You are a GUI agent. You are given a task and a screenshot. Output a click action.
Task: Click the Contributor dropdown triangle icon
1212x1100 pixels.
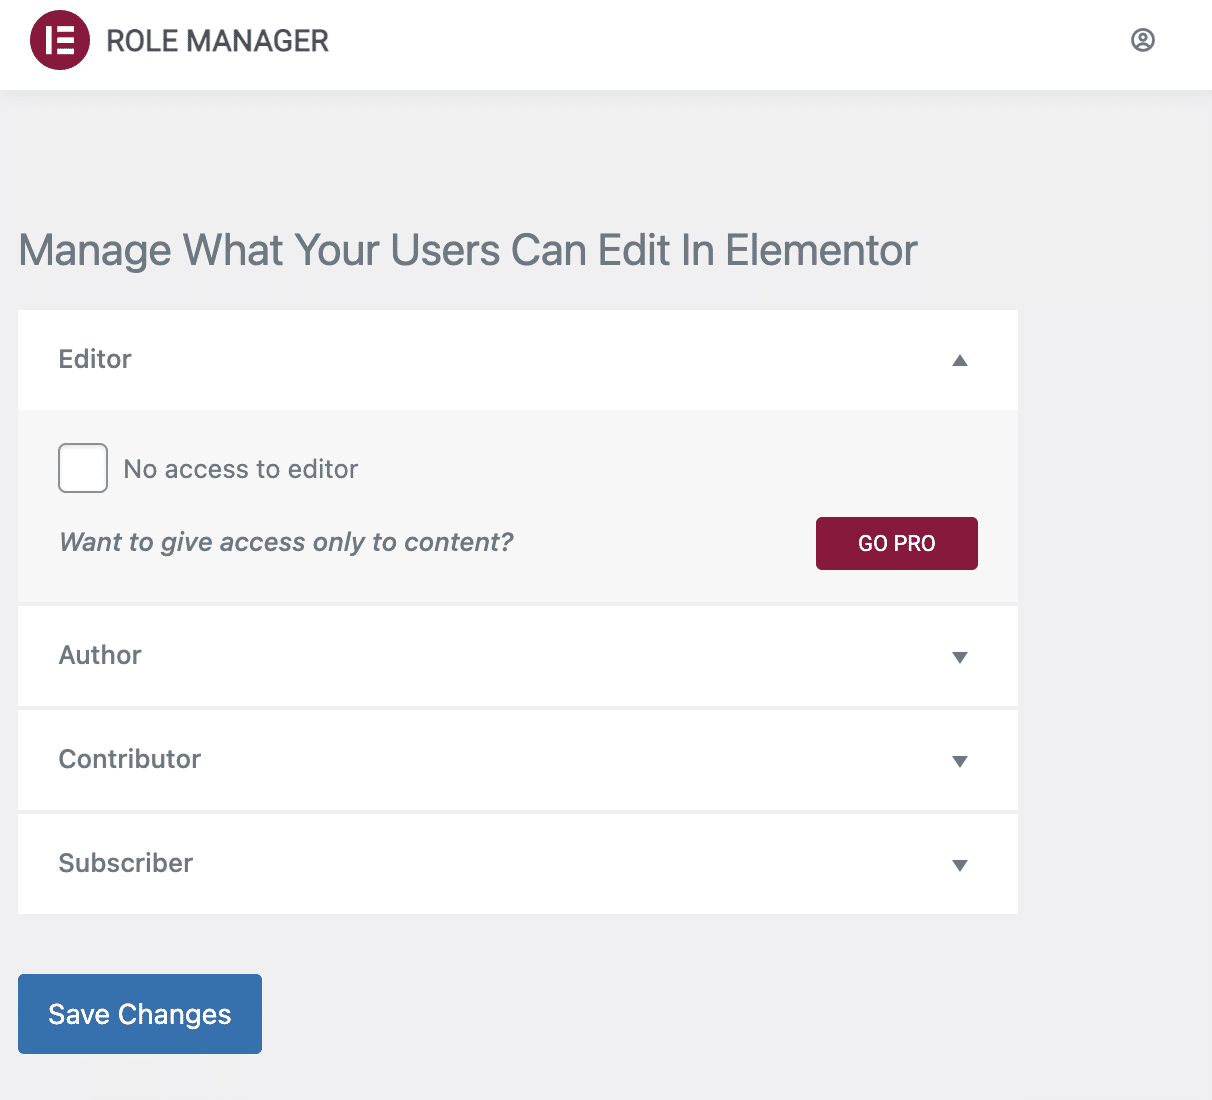tap(960, 761)
